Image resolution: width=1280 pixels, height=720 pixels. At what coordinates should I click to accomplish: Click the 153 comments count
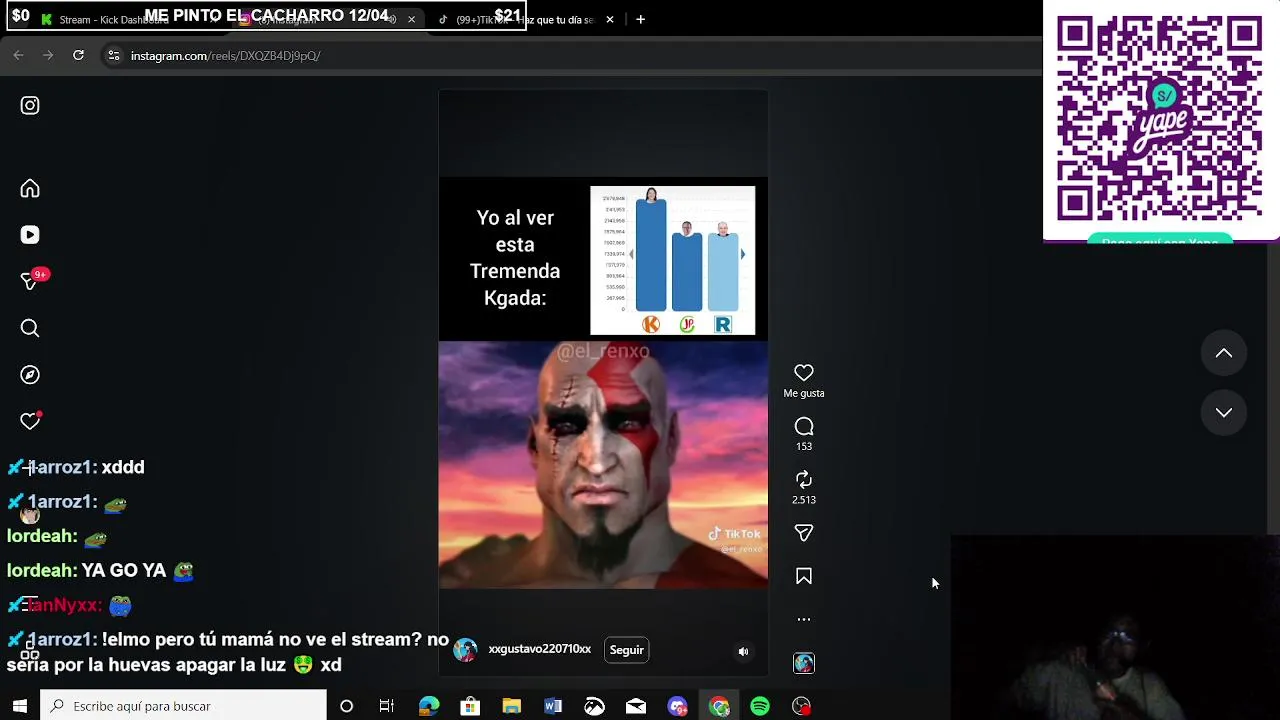coord(804,446)
